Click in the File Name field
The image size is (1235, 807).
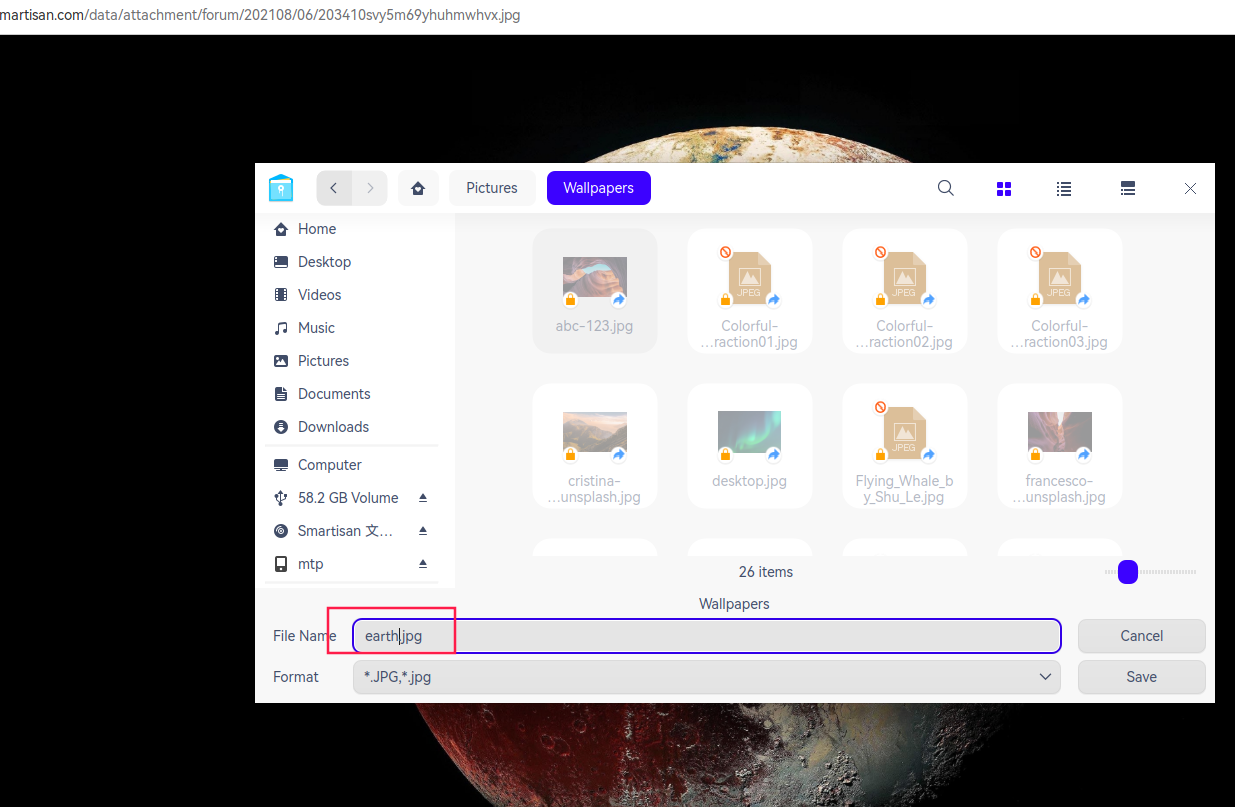point(707,636)
